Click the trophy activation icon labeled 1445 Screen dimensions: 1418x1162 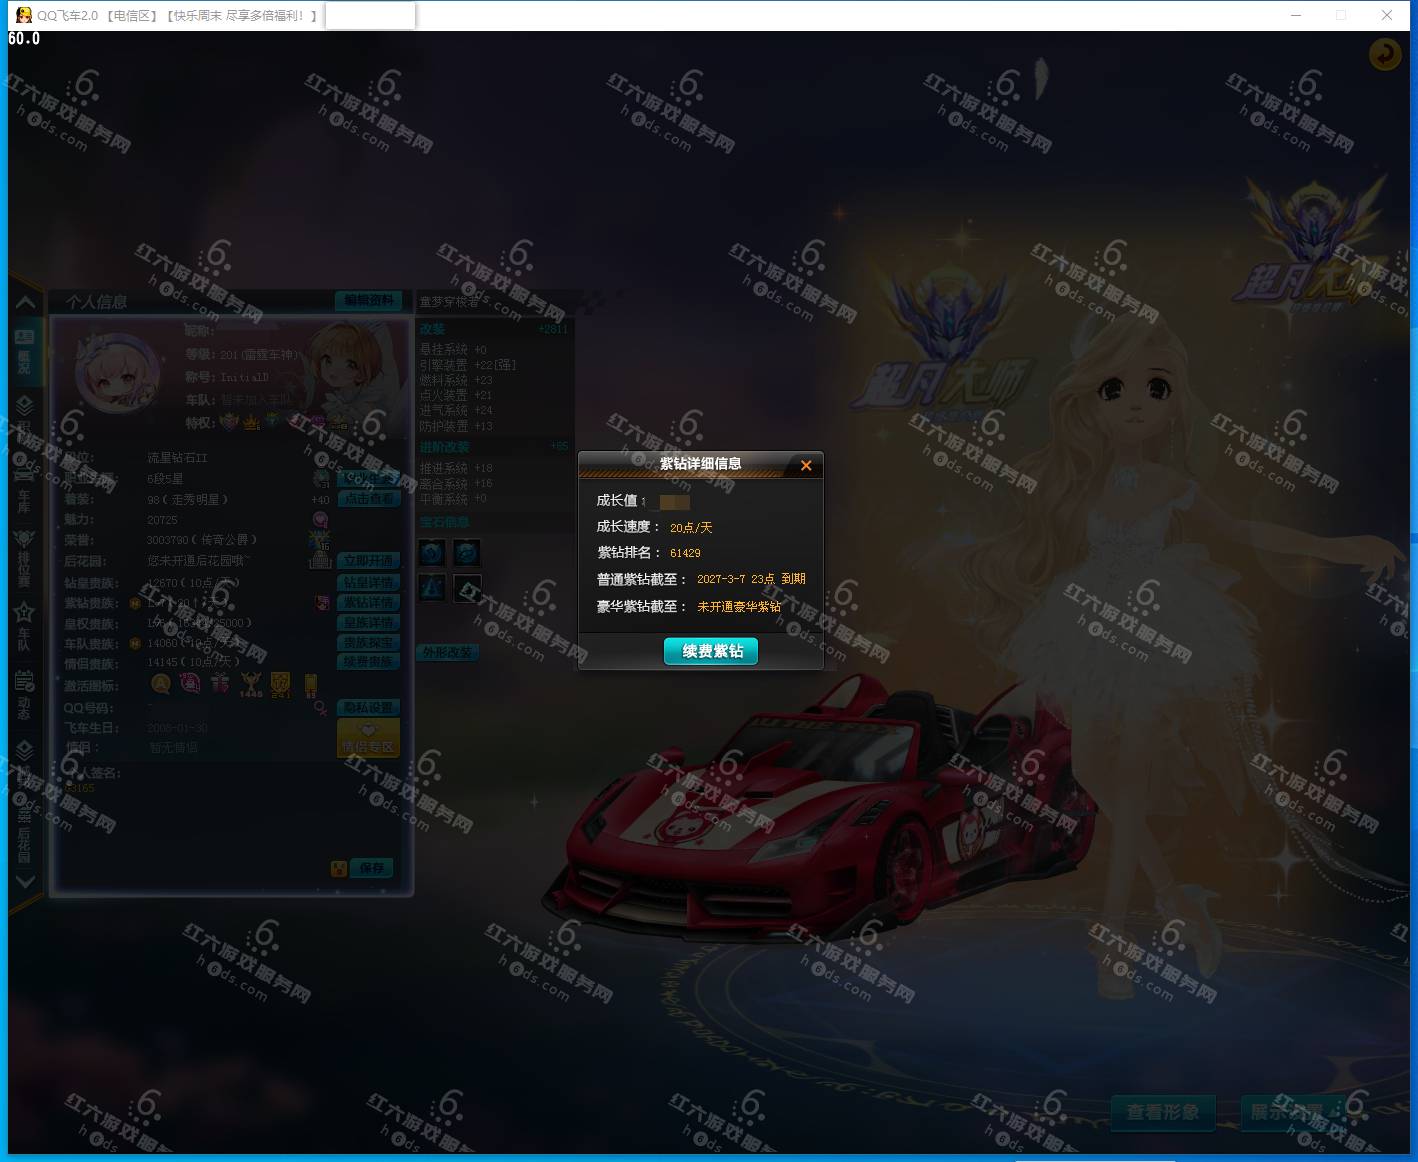[250, 684]
